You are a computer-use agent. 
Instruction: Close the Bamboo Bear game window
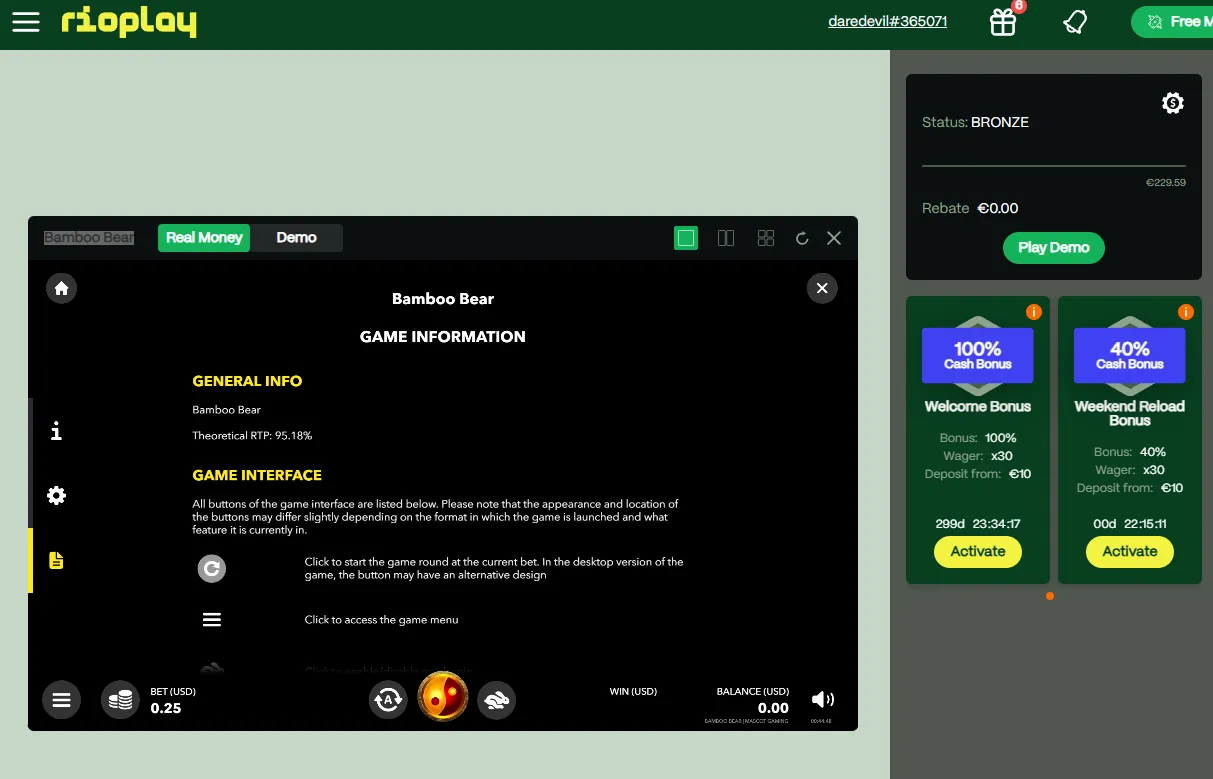(834, 238)
